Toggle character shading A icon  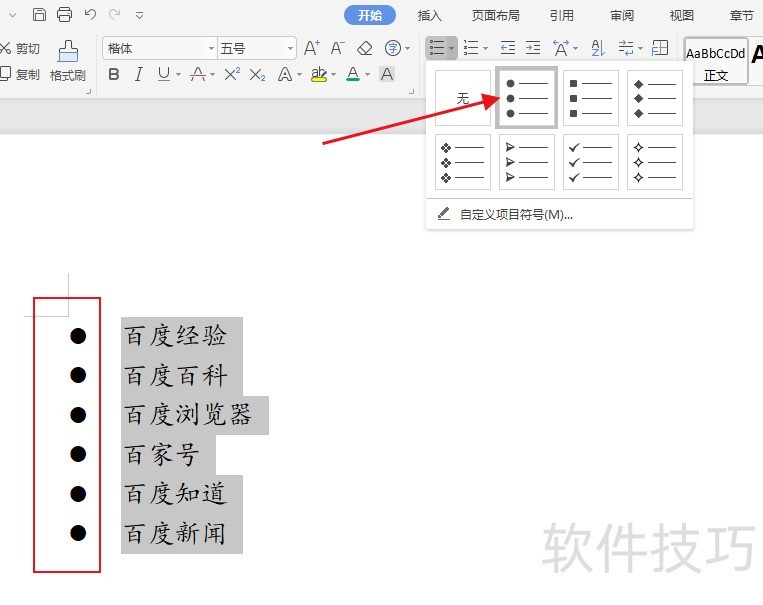click(387, 74)
